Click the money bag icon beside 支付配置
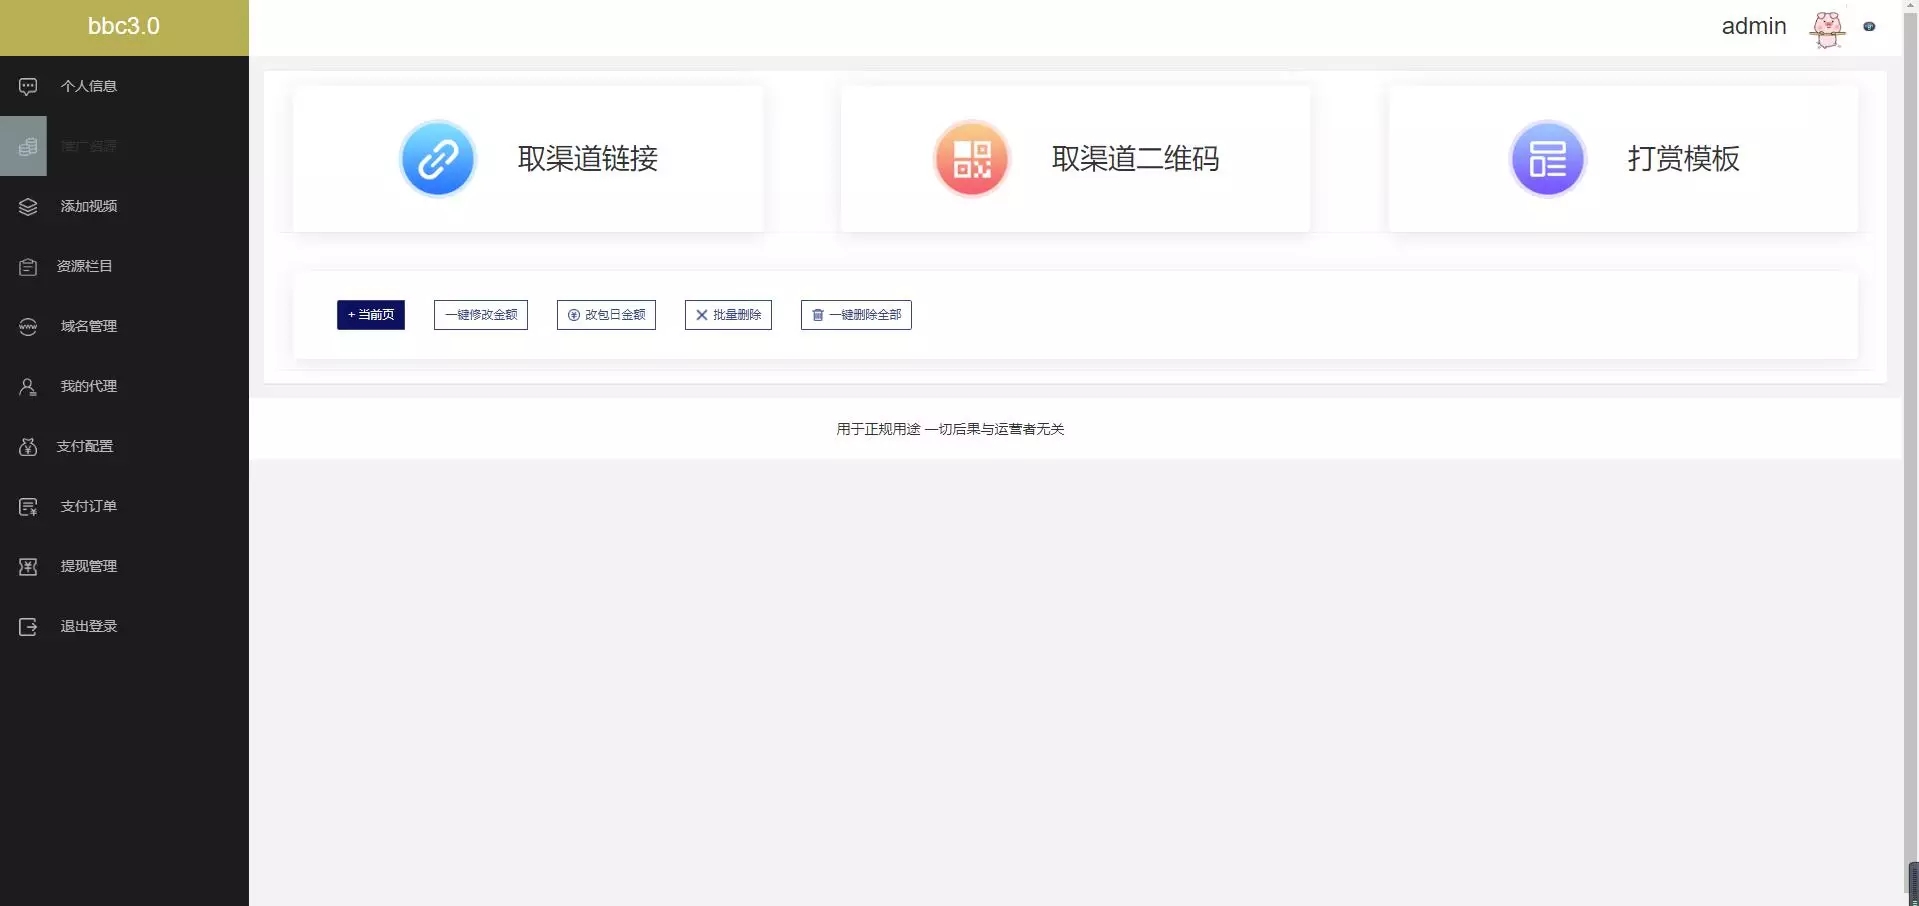The image size is (1919, 906). pos(28,446)
